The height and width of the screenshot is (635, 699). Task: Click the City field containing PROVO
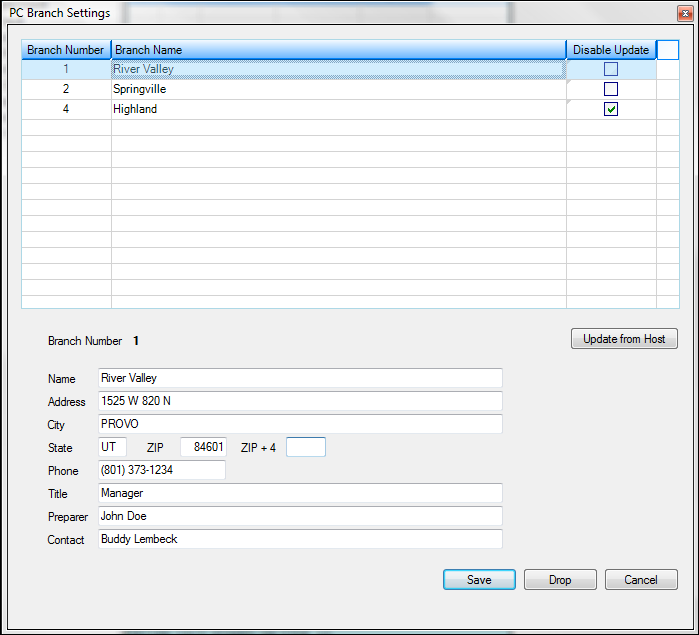click(300, 424)
